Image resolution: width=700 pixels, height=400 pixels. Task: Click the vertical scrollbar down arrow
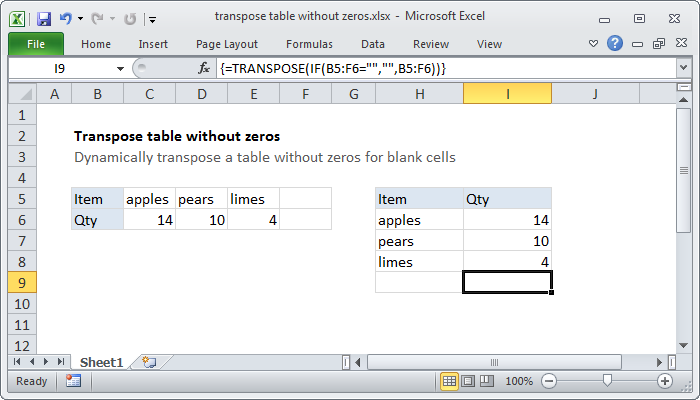683,345
